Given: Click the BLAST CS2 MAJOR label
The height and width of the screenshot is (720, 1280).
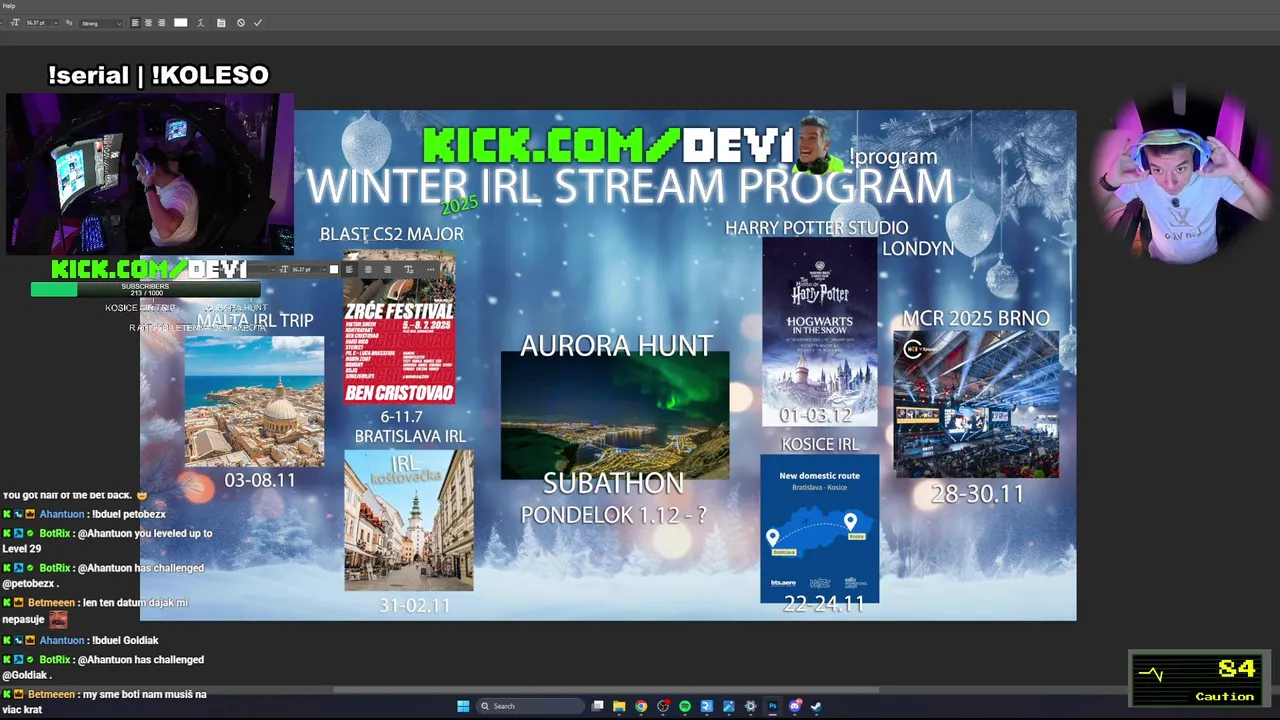Looking at the screenshot, I should point(391,234).
